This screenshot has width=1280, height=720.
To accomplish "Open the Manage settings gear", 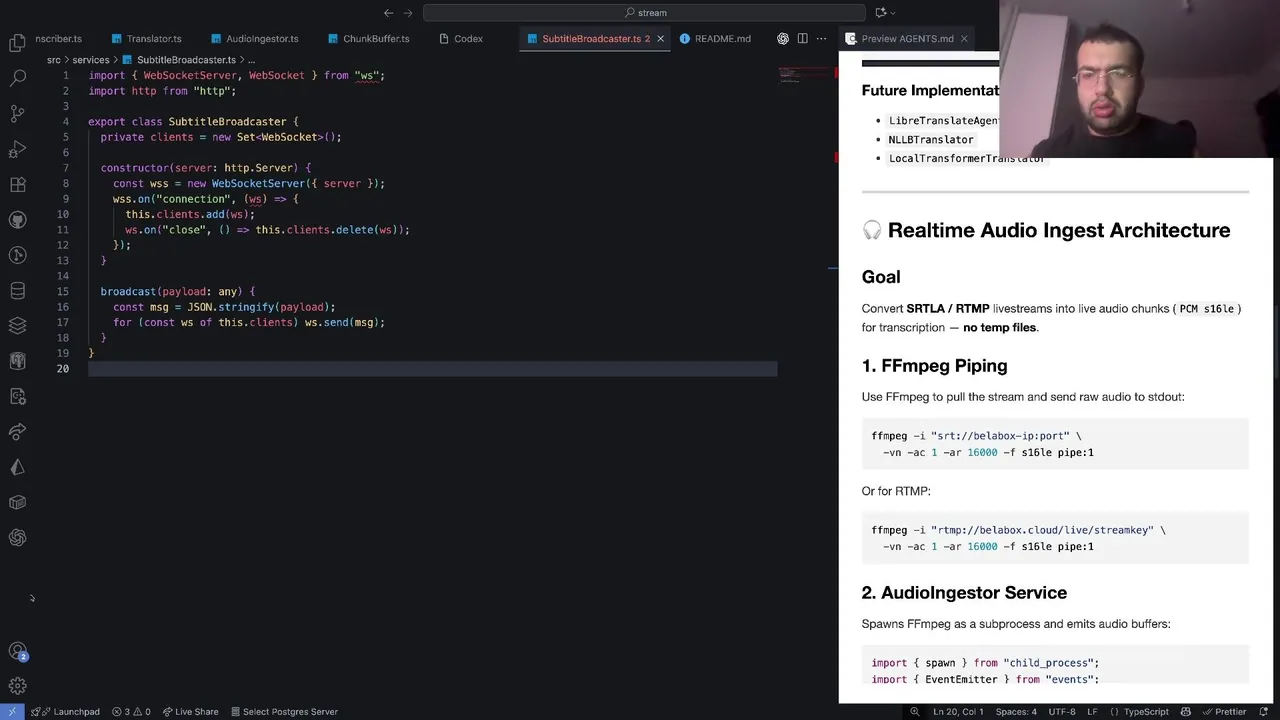I will [x=17, y=686].
